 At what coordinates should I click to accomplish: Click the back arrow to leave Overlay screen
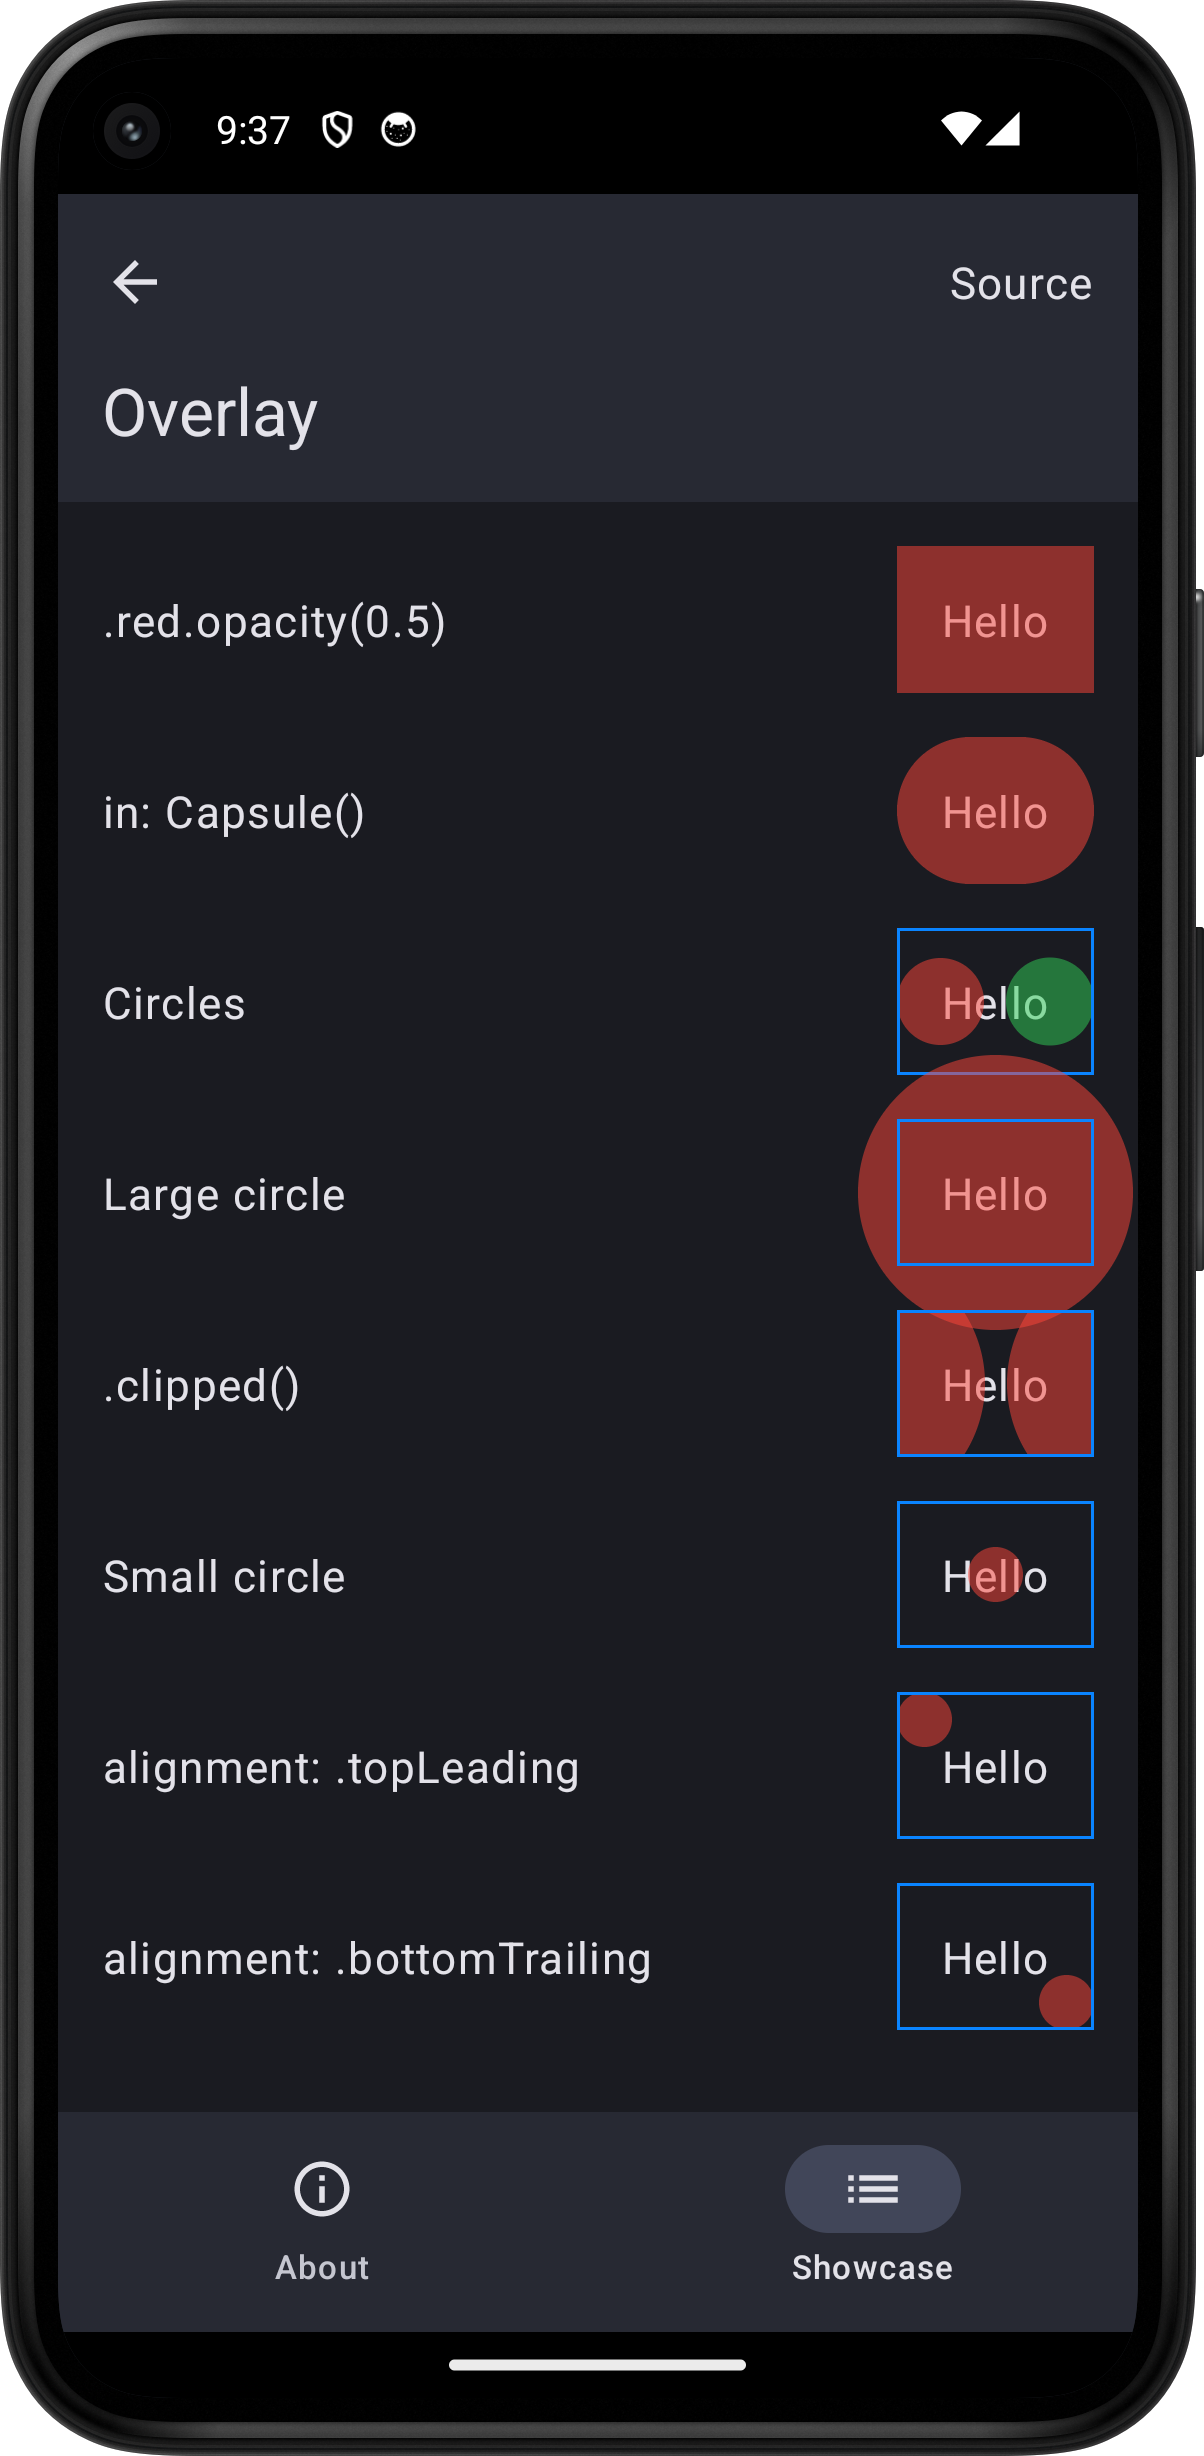click(135, 282)
